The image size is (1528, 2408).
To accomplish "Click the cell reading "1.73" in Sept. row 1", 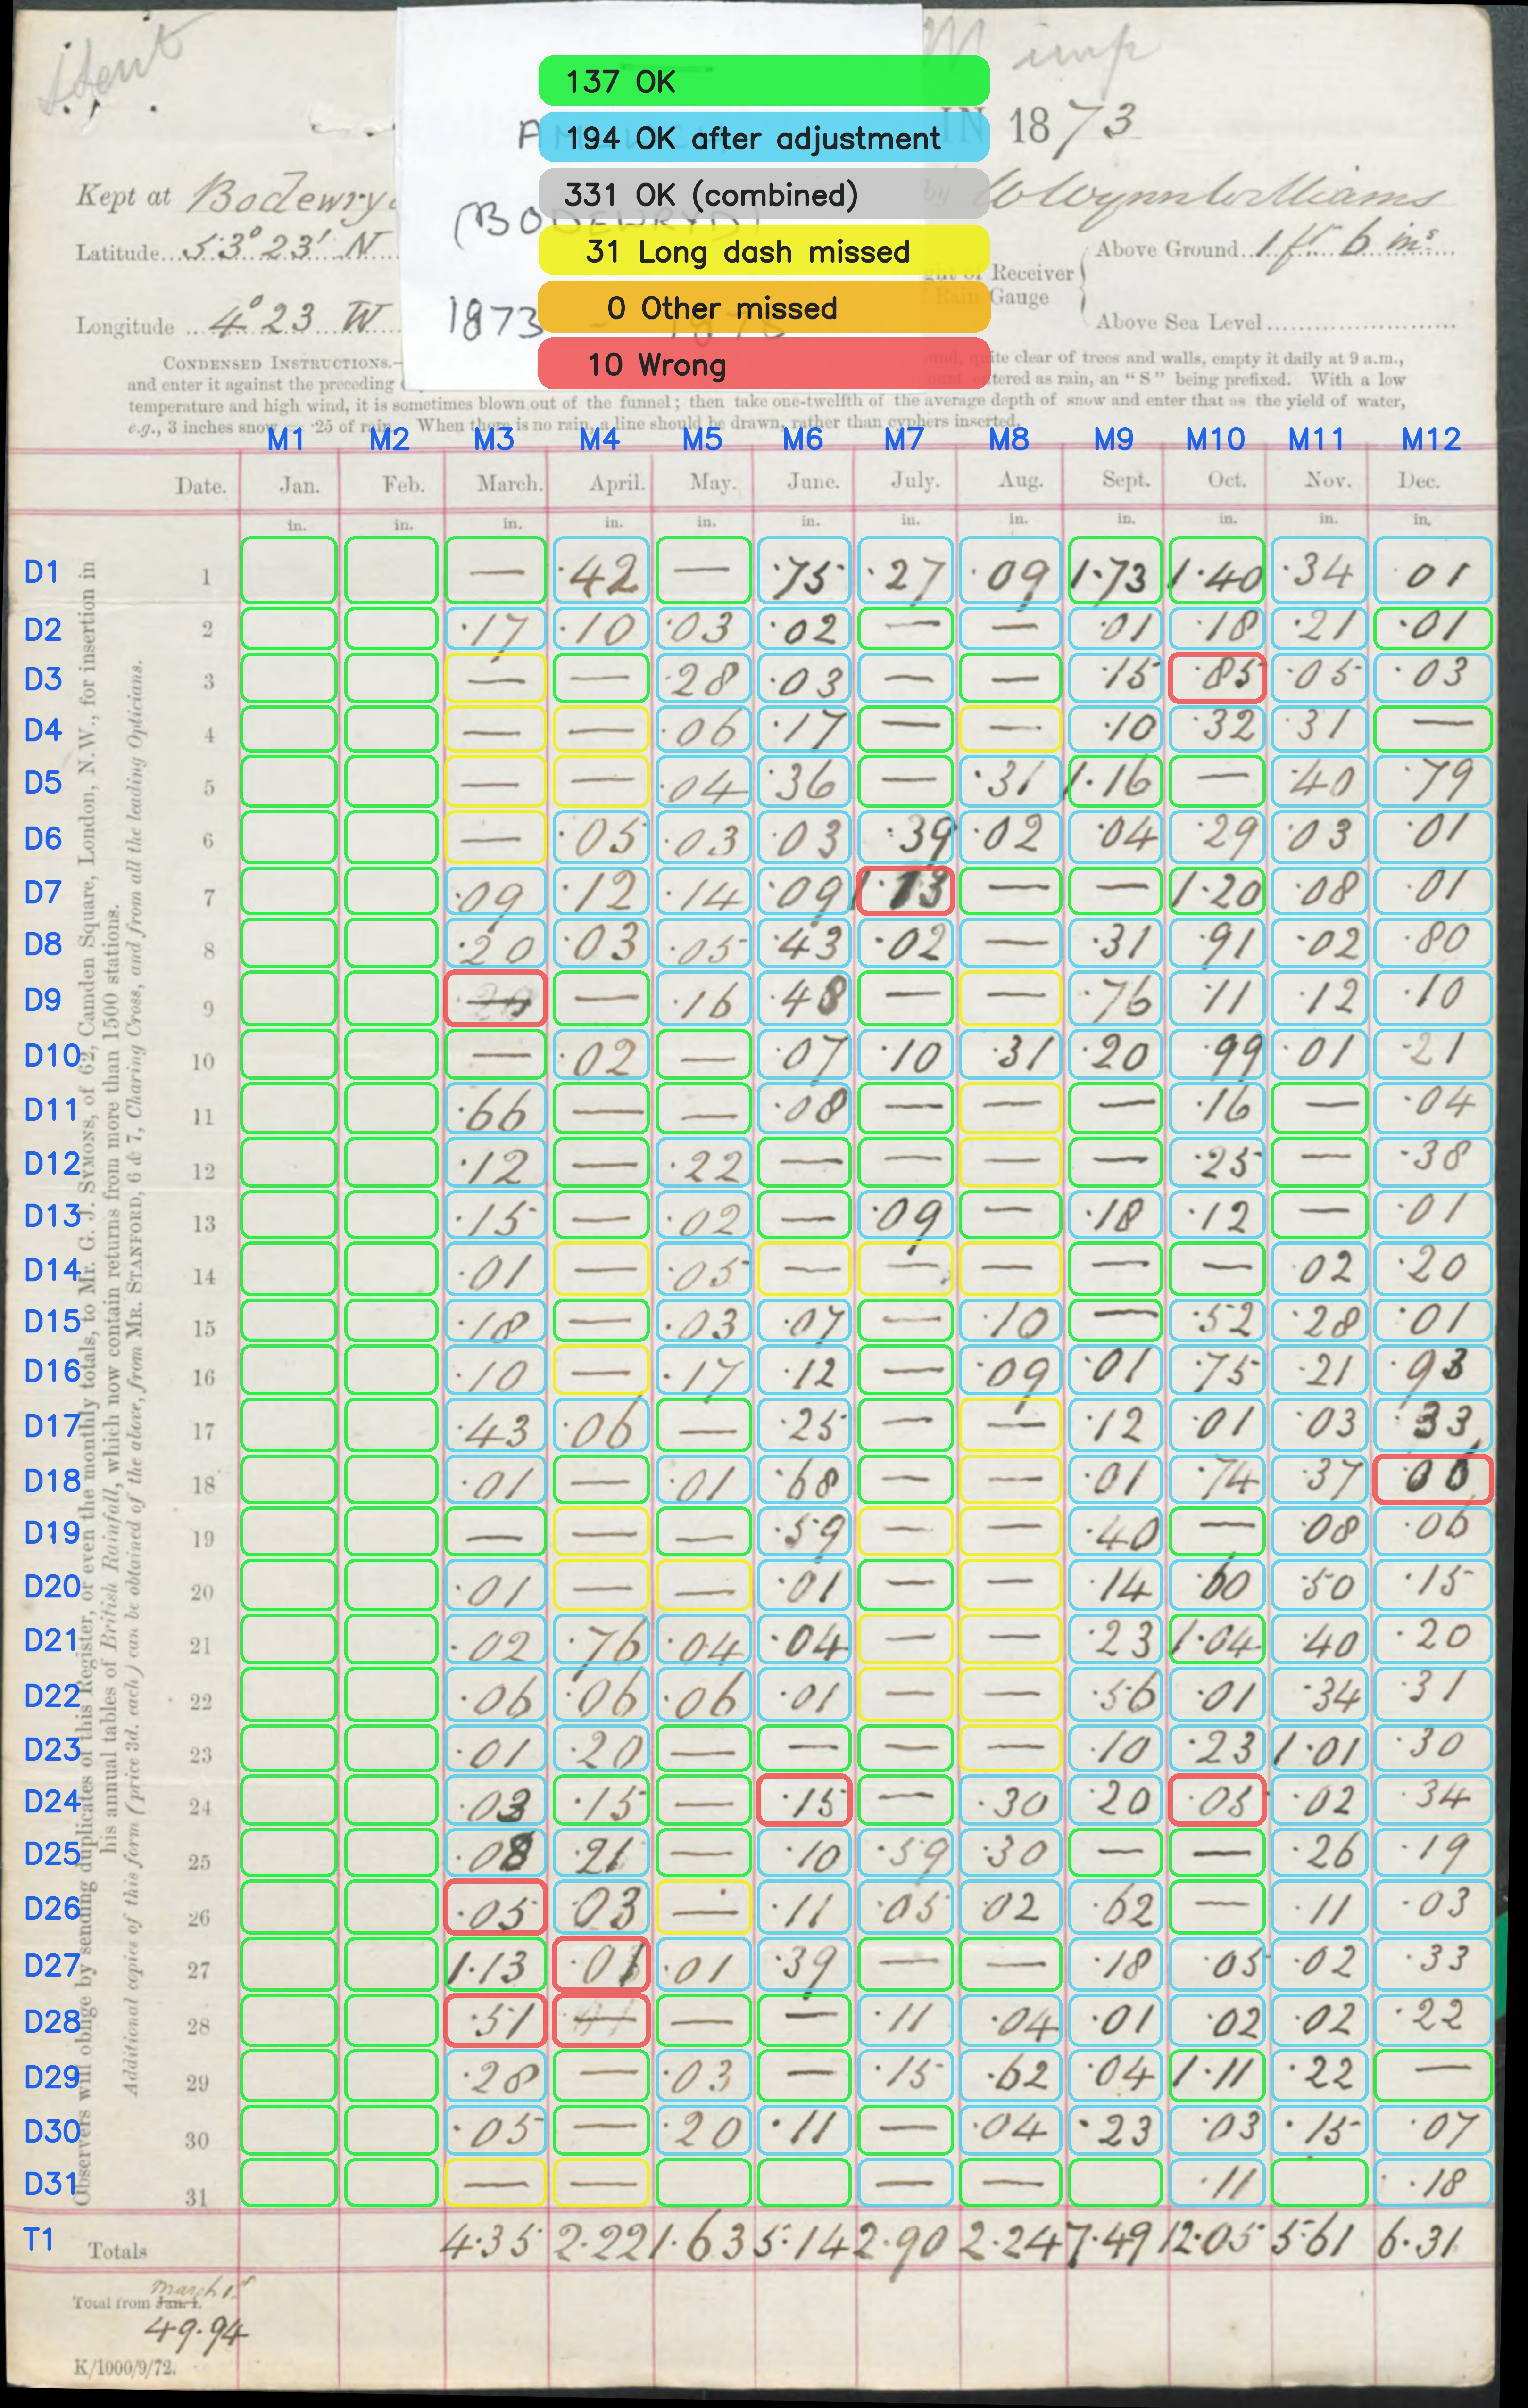I will 1115,571.
